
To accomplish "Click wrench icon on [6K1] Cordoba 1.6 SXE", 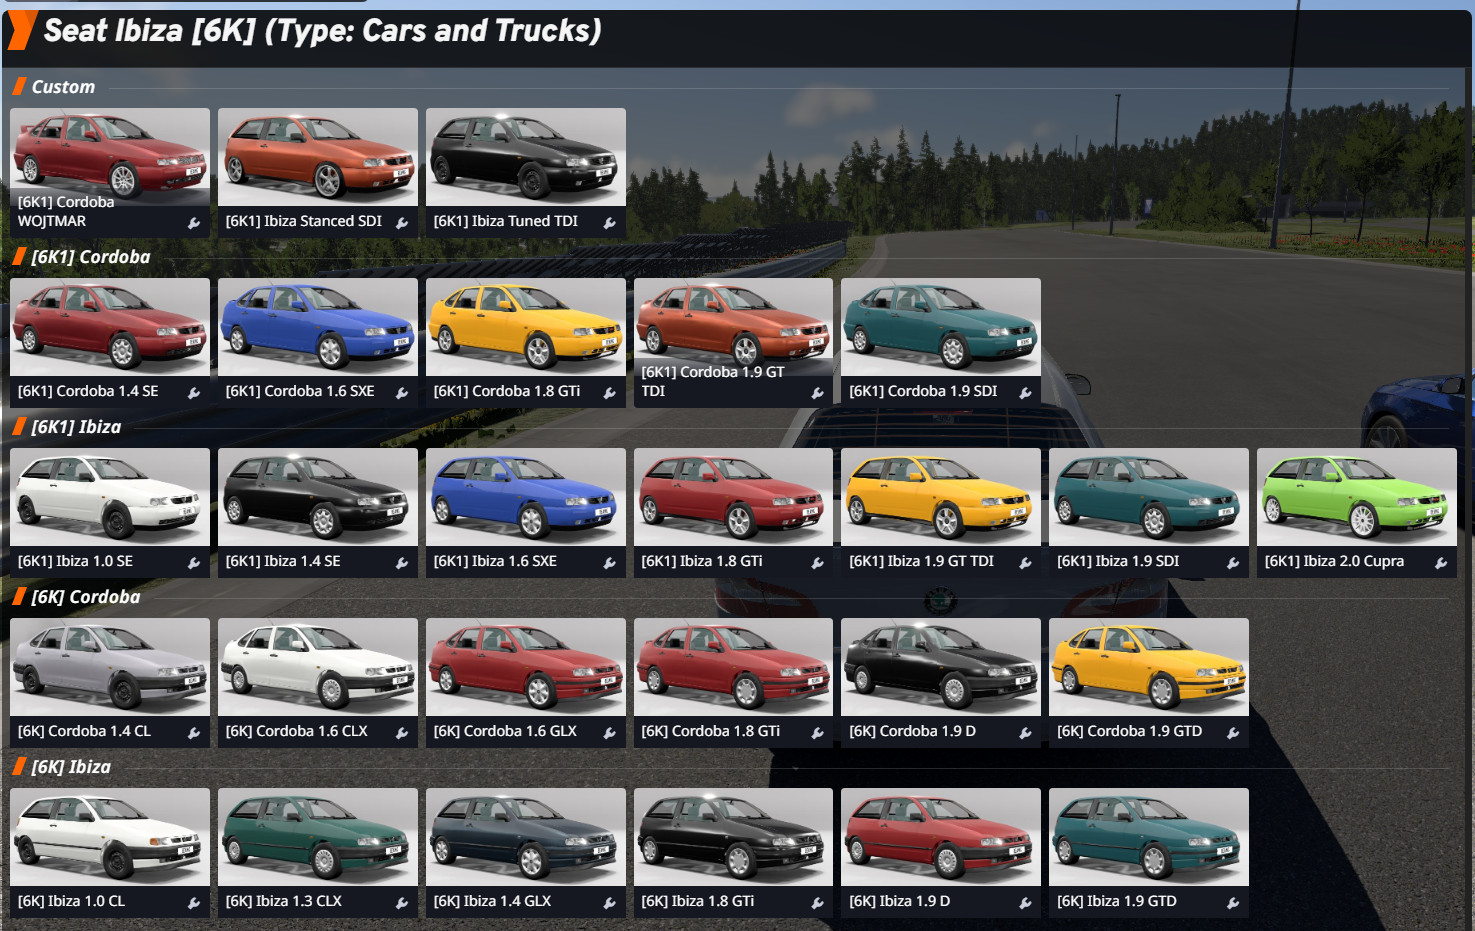I will coord(402,393).
